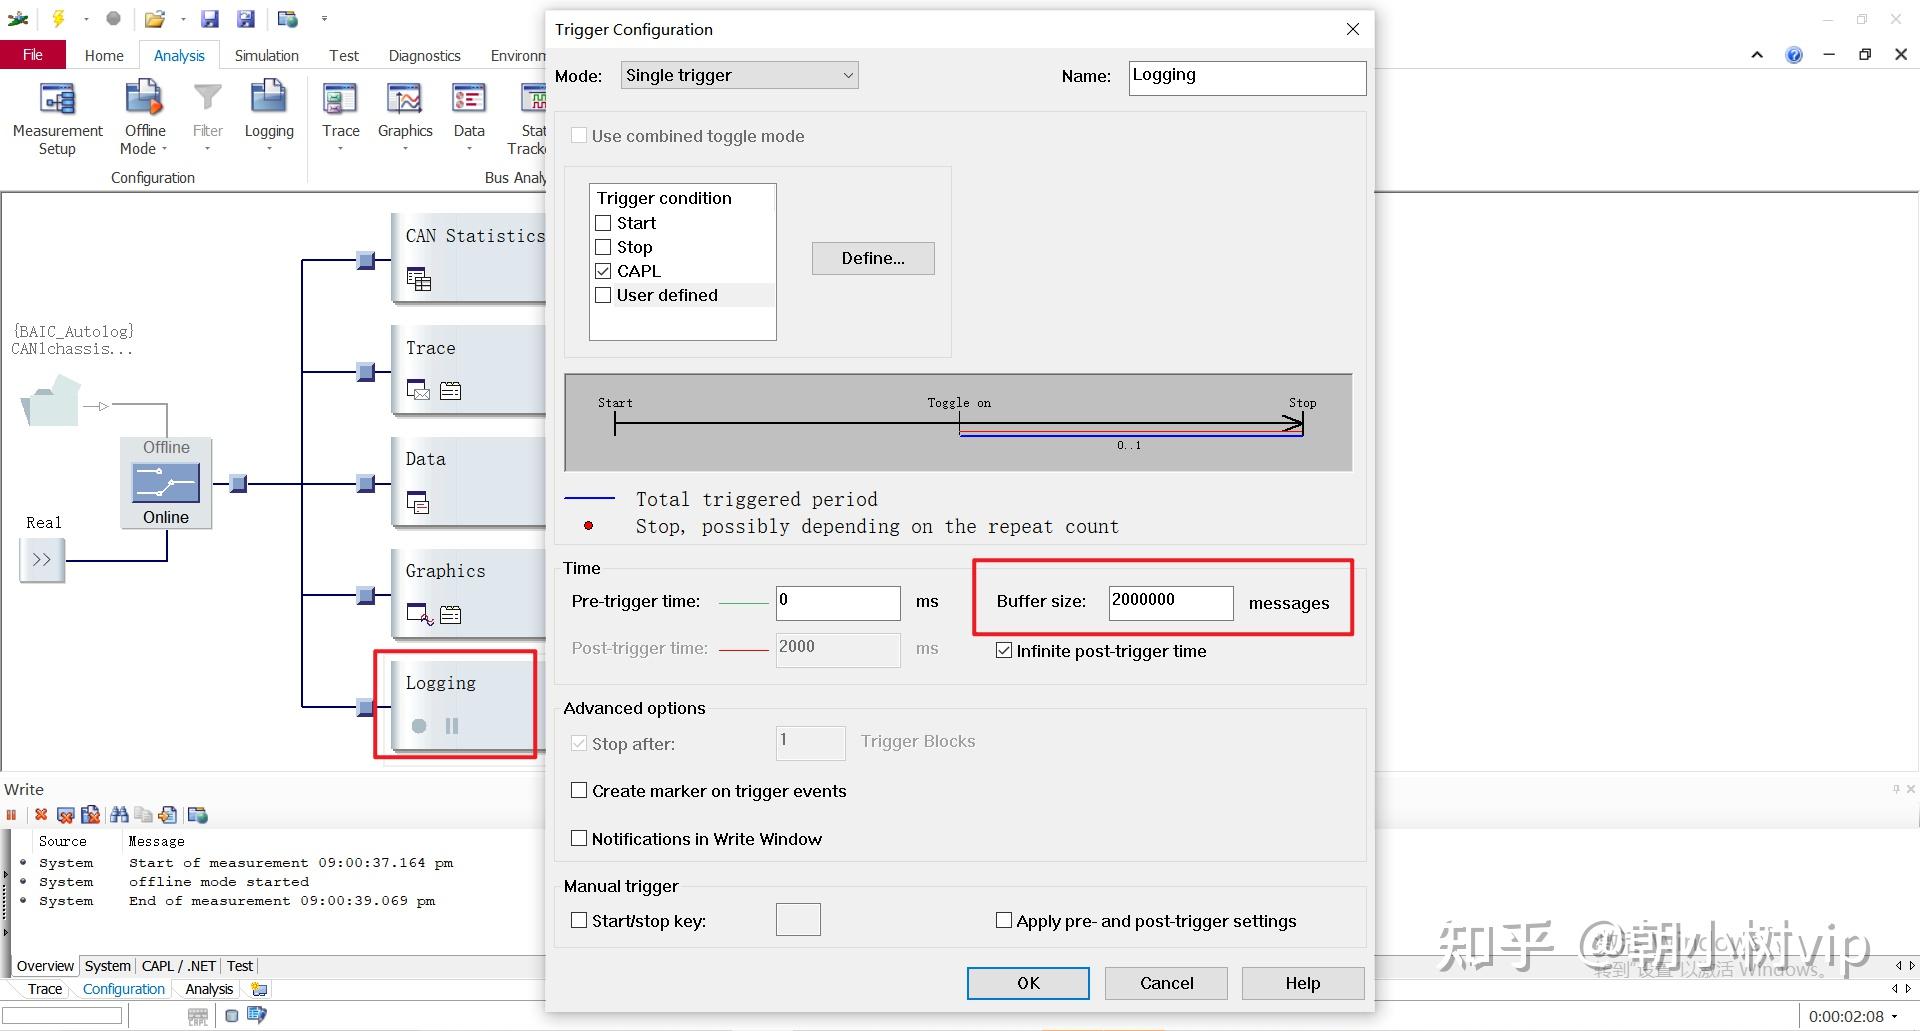The image size is (1920, 1031).
Task: Click the lightning bolt start measurement icon
Action: coord(58,18)
